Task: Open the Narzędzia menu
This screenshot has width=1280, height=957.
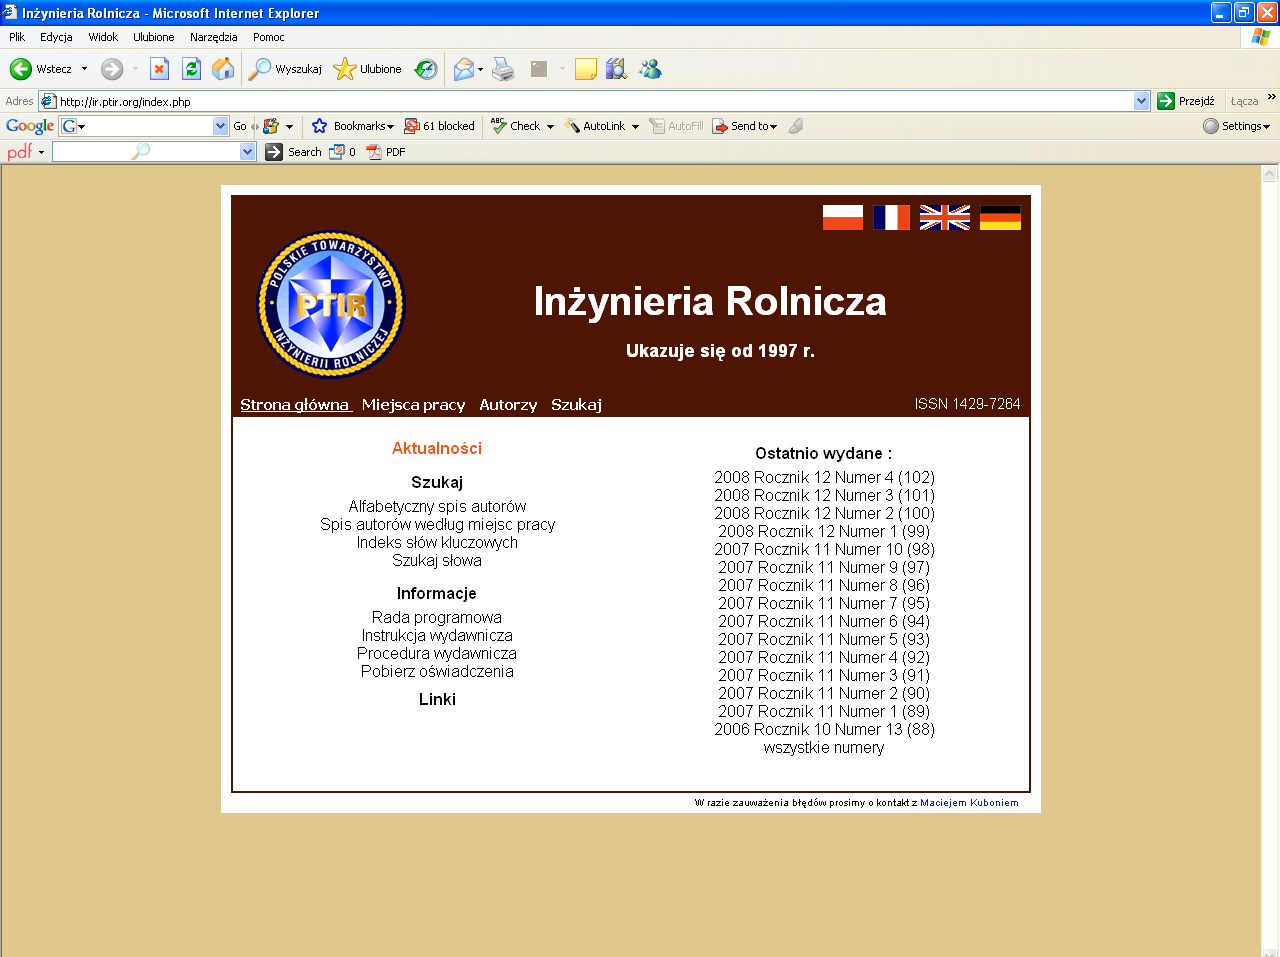Action: pyautogui.click(x=214, y=37)
